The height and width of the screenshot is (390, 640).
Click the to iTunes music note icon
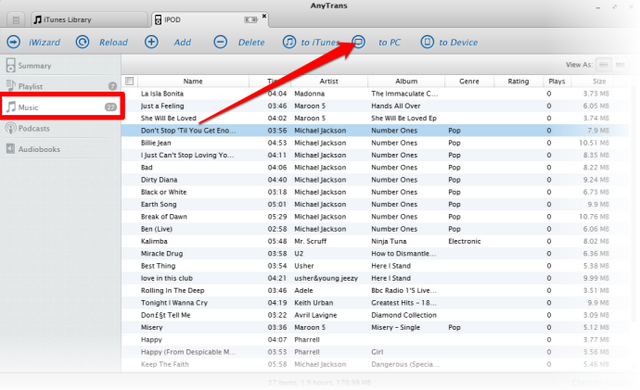click(x=289, y=42)
